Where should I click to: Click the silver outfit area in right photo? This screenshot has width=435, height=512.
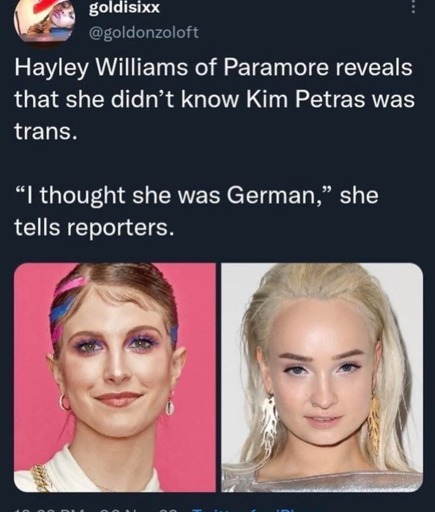[x=320, y=480]
